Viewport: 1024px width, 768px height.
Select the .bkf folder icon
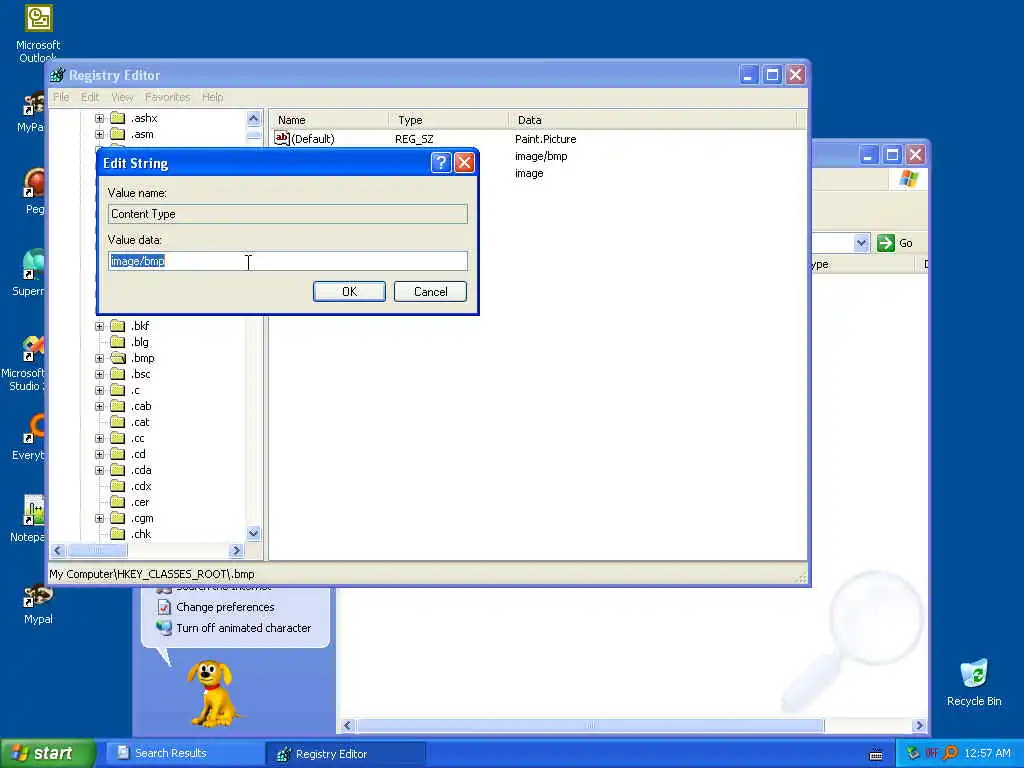(118, 326)
